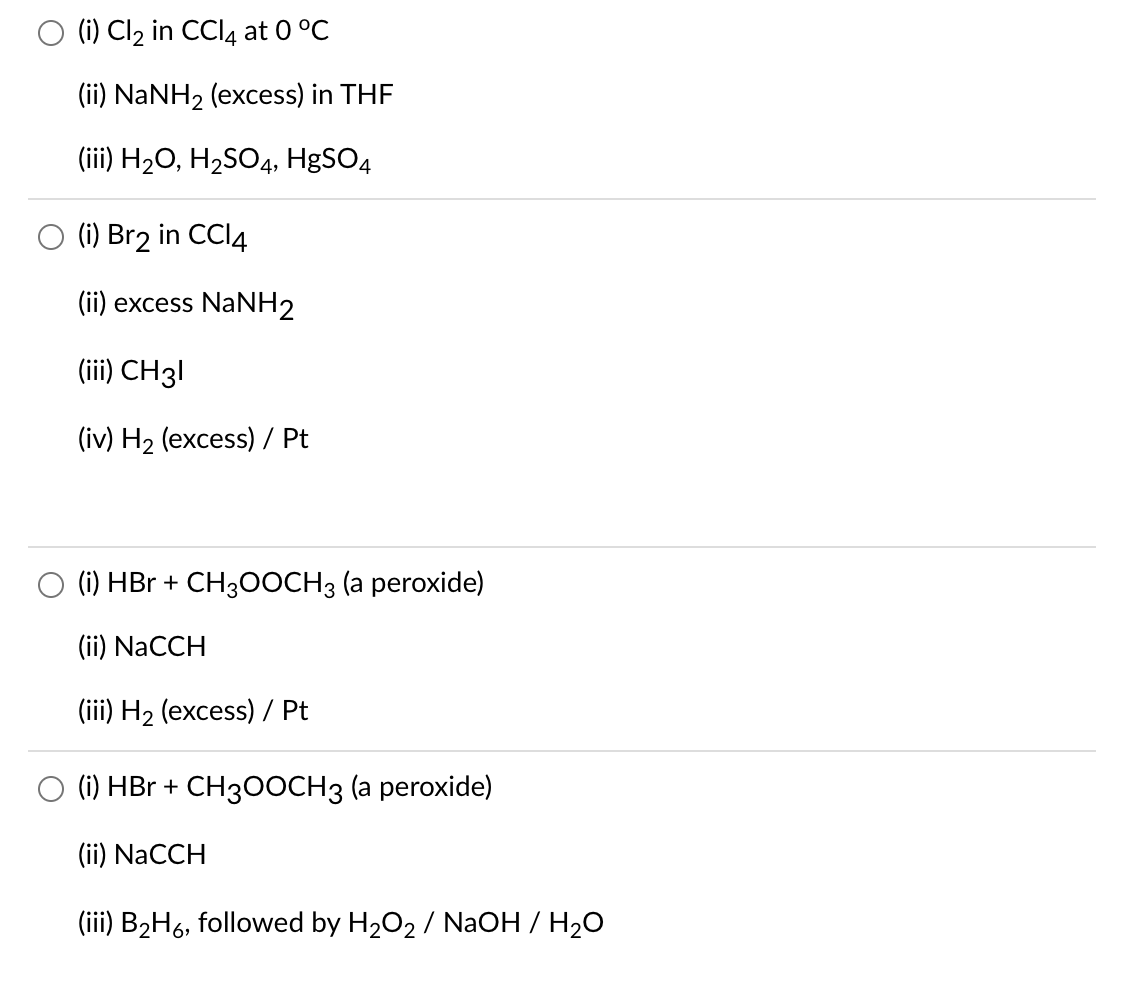Click the line 'NaNH₂ (excess) in THF'
The height and width of the screenshot is (1000, 1126).
235,95
